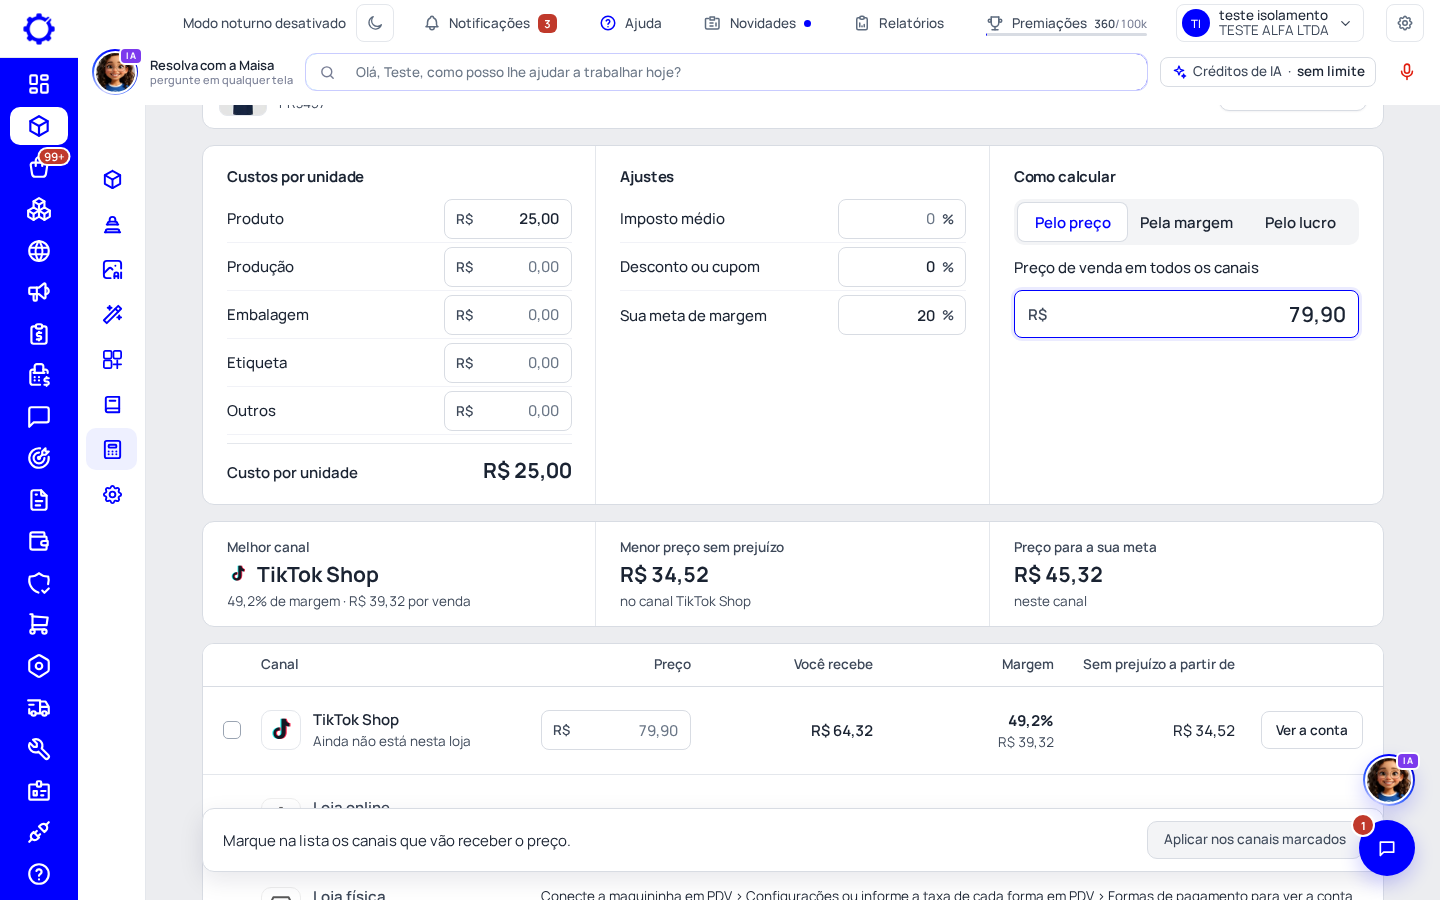Open Relatórios in the top bar
The width and height of the screenshot is (1440, 900).
click(x=899, y=23)
